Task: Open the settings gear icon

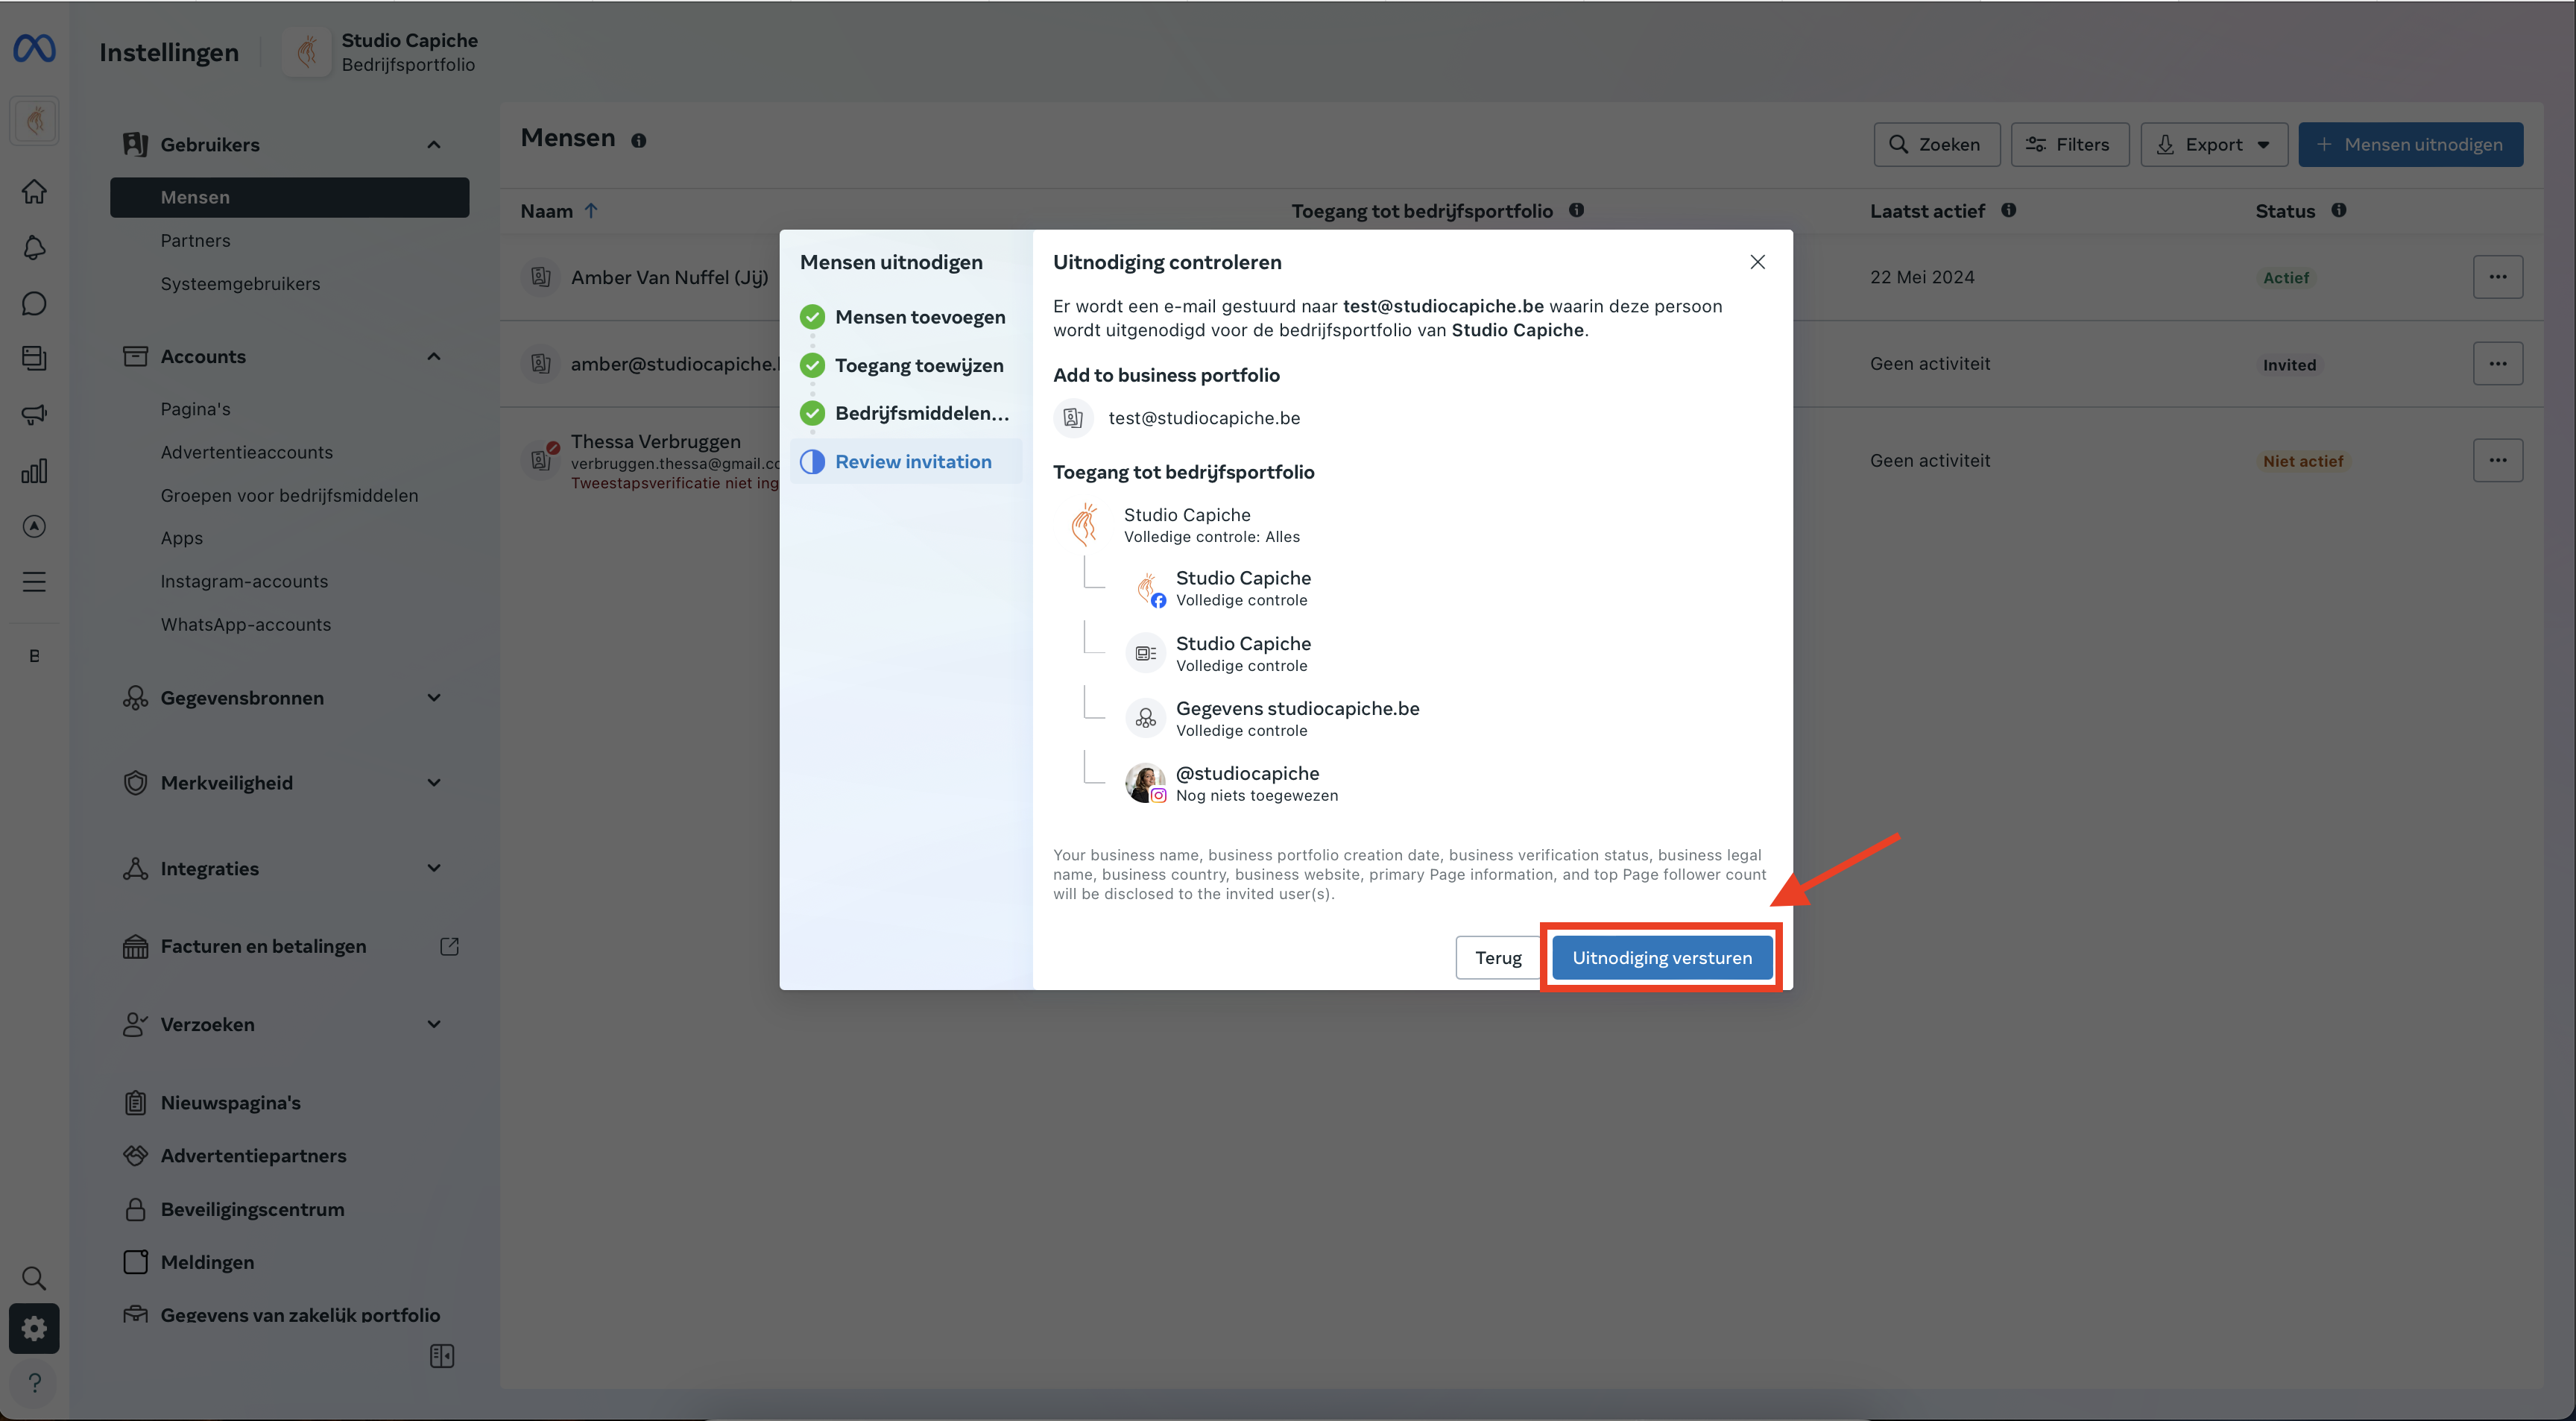Action: [34, 1328]
